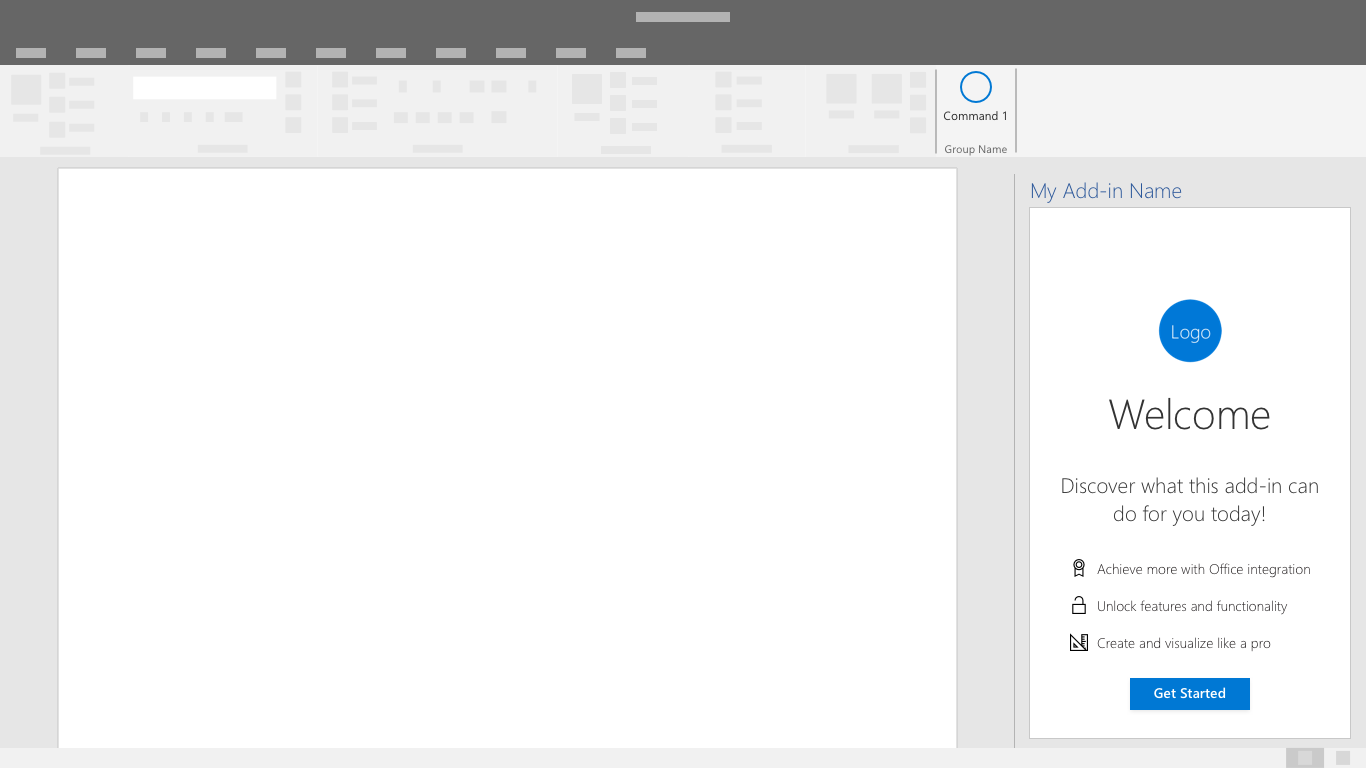Viewport: 1366px width, 768px height.
Task: Click the circular Logo icon in task pane
Action: (1190, 331)
